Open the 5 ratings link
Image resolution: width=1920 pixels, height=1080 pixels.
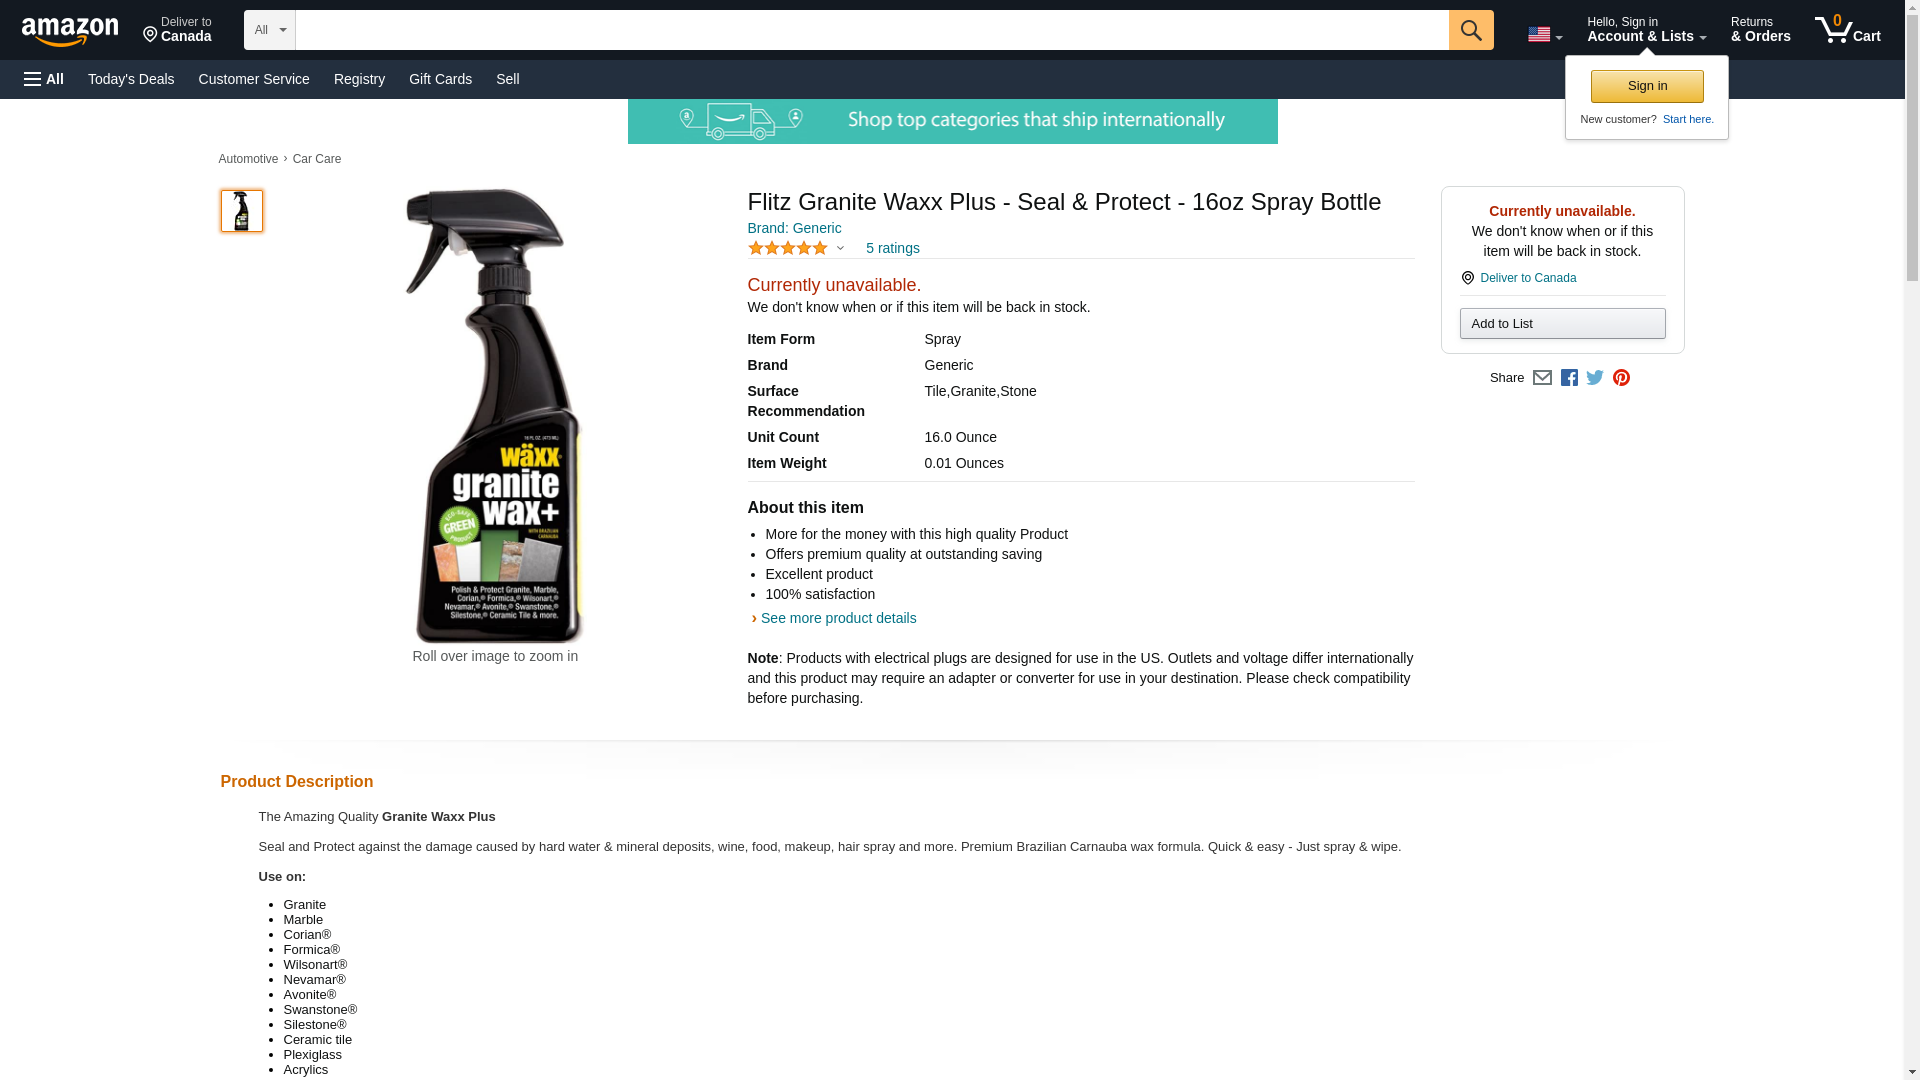[x=892, y=248]
